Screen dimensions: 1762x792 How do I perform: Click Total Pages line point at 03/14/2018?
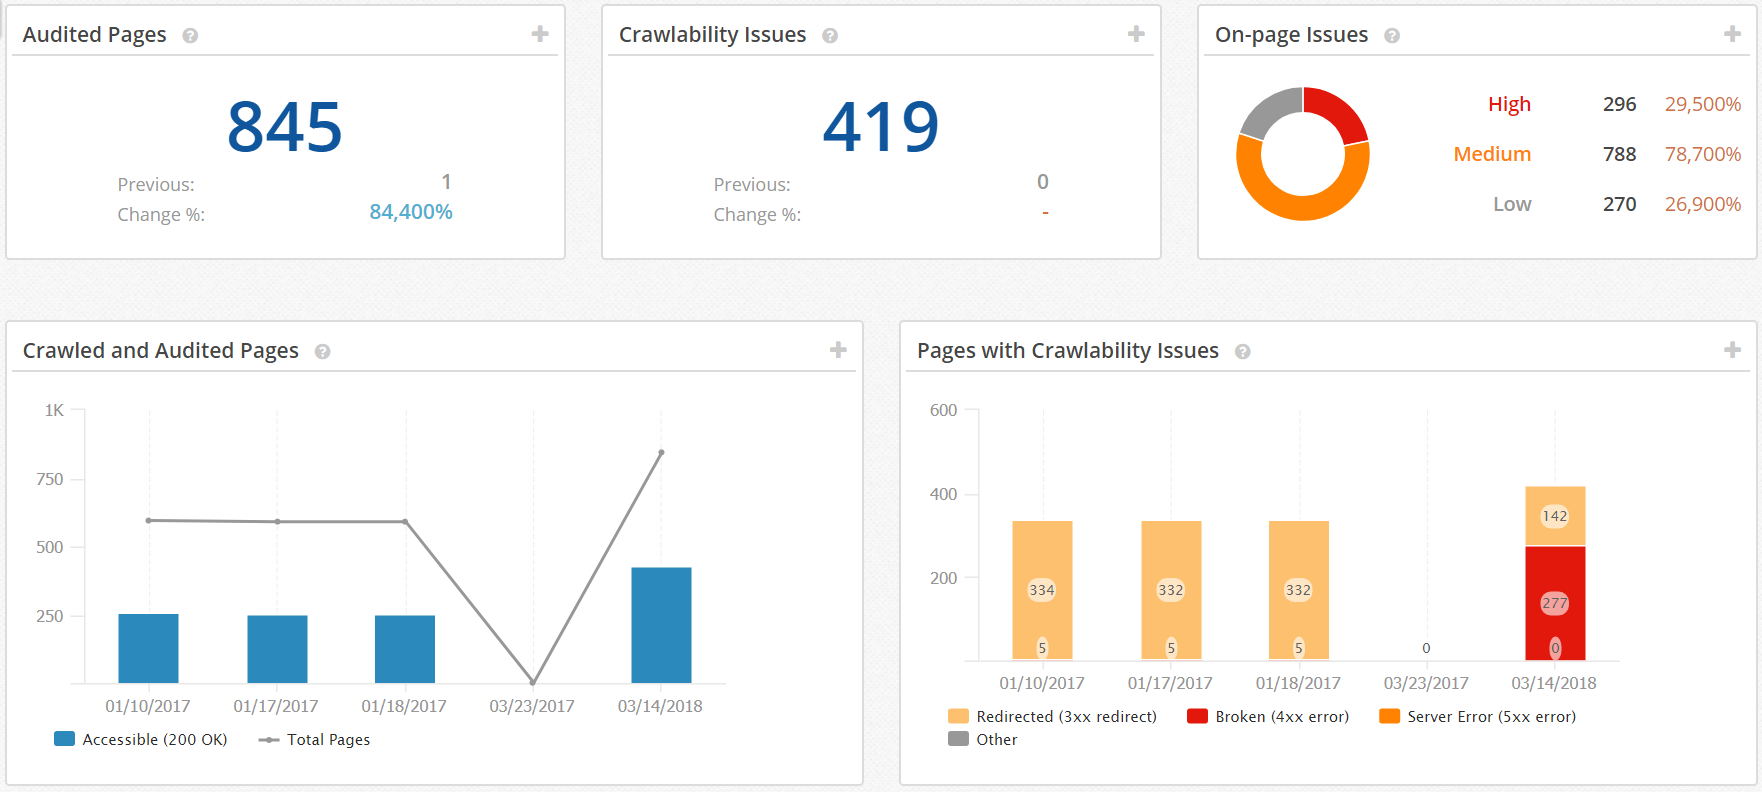tap(661, 452)
